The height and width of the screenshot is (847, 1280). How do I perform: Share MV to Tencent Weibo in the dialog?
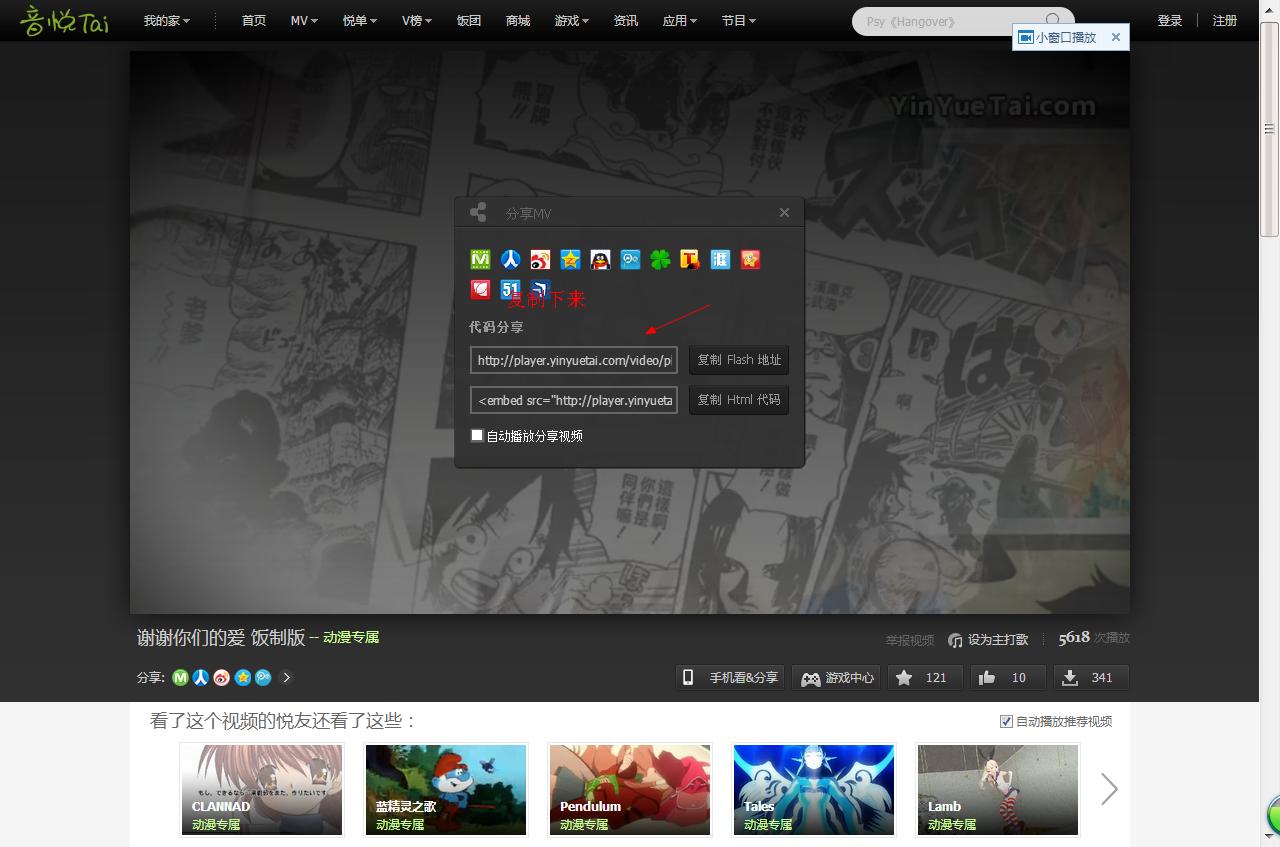pos(630,260)
